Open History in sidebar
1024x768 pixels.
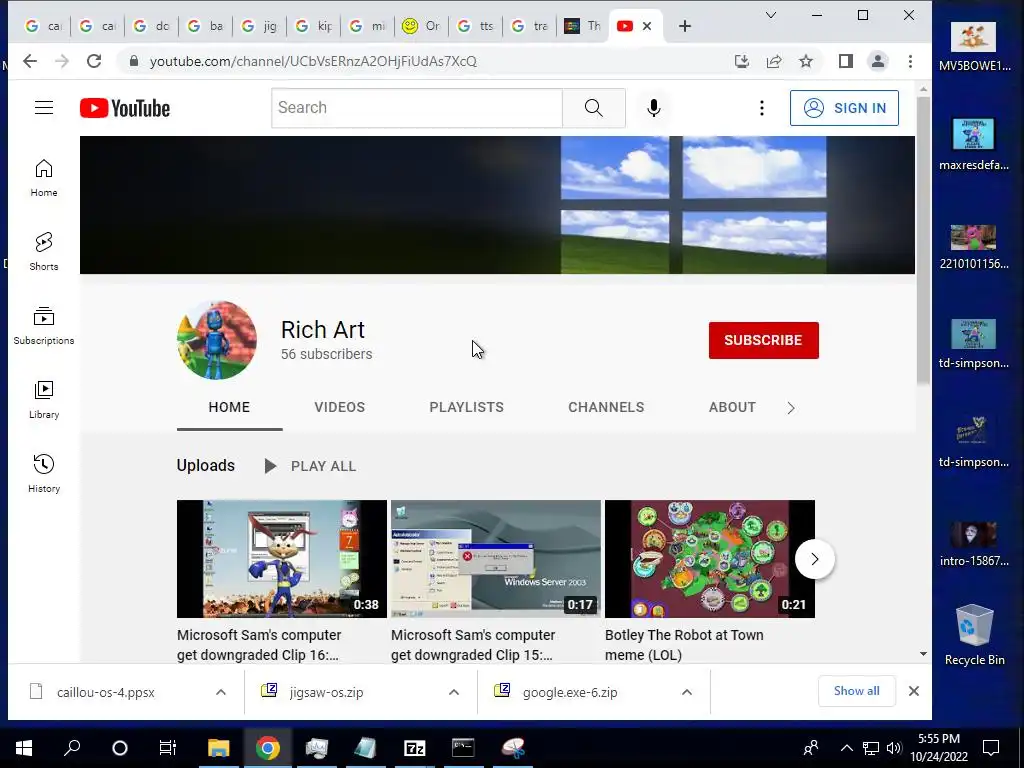point(44,473)
